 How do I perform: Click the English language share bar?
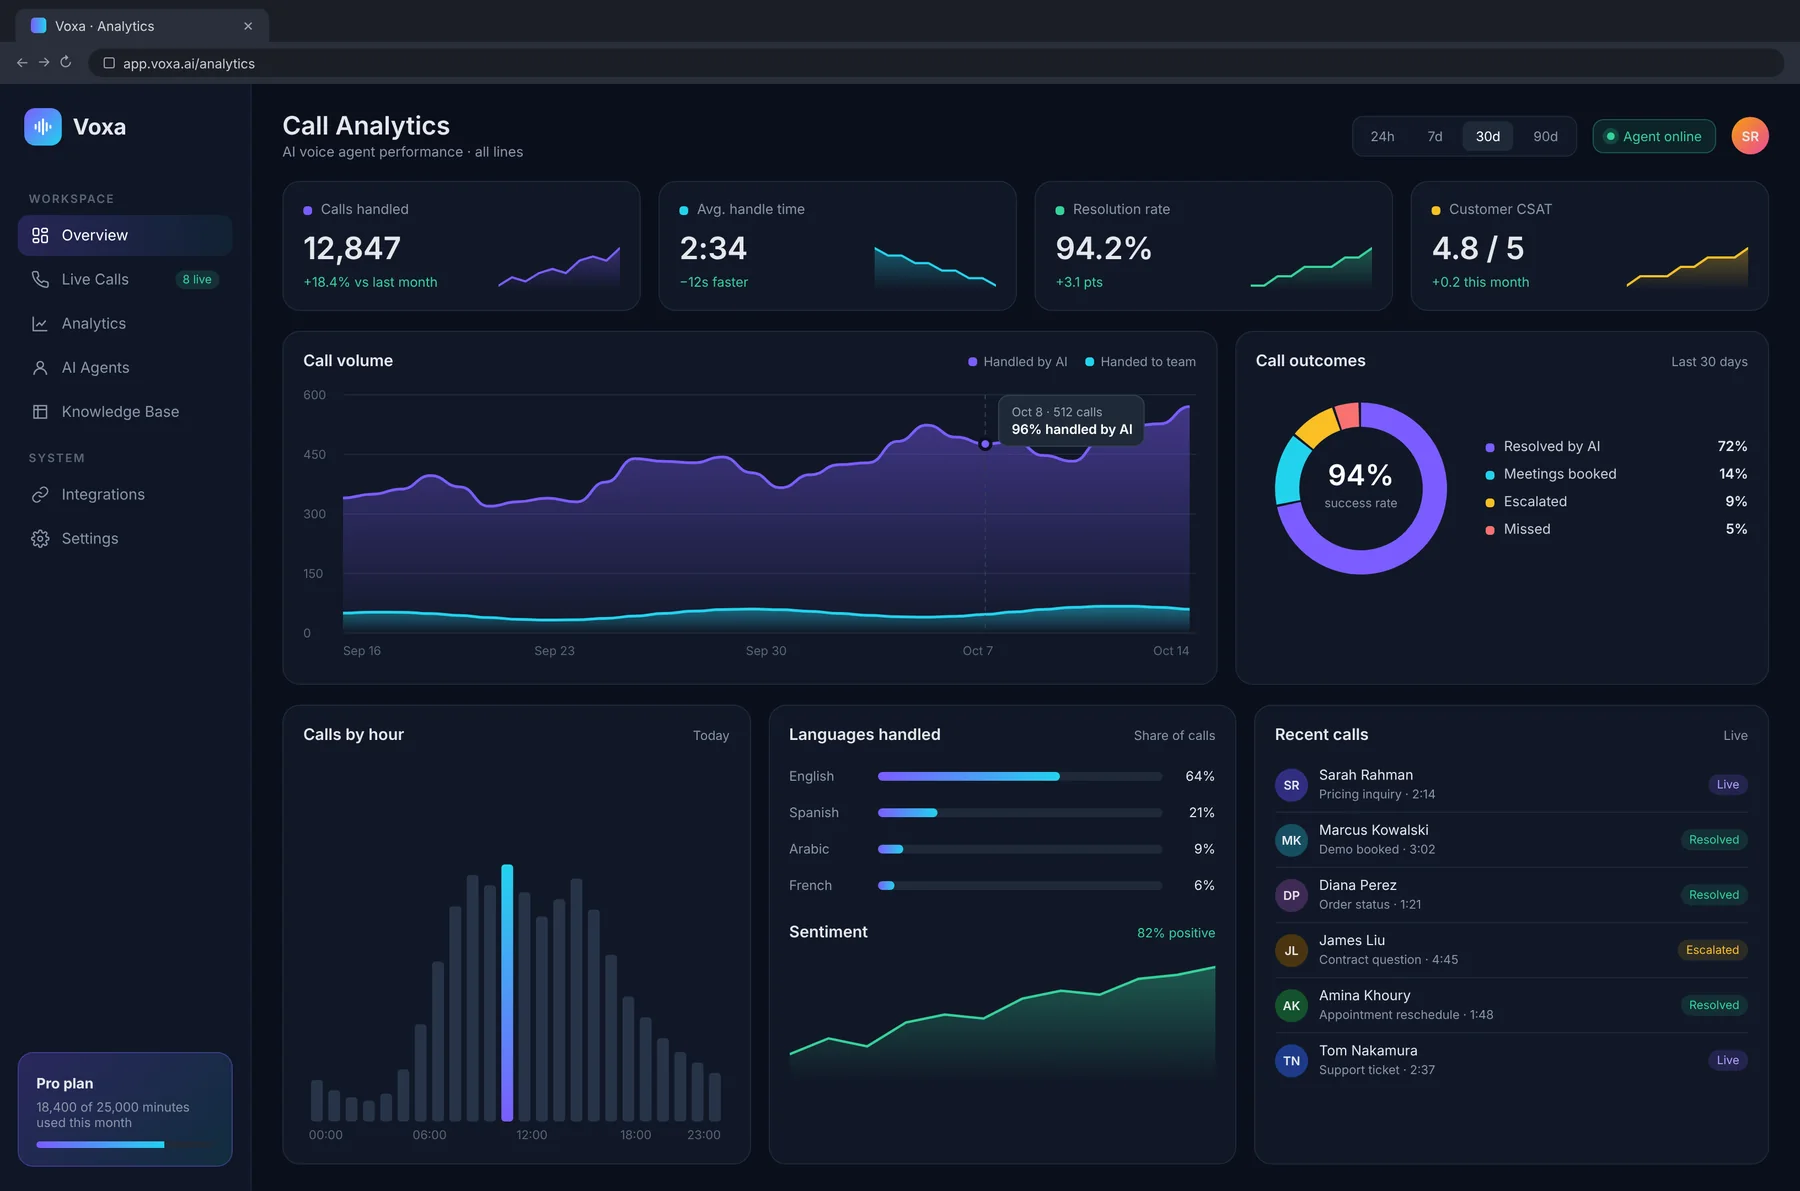pos(1020,776)
